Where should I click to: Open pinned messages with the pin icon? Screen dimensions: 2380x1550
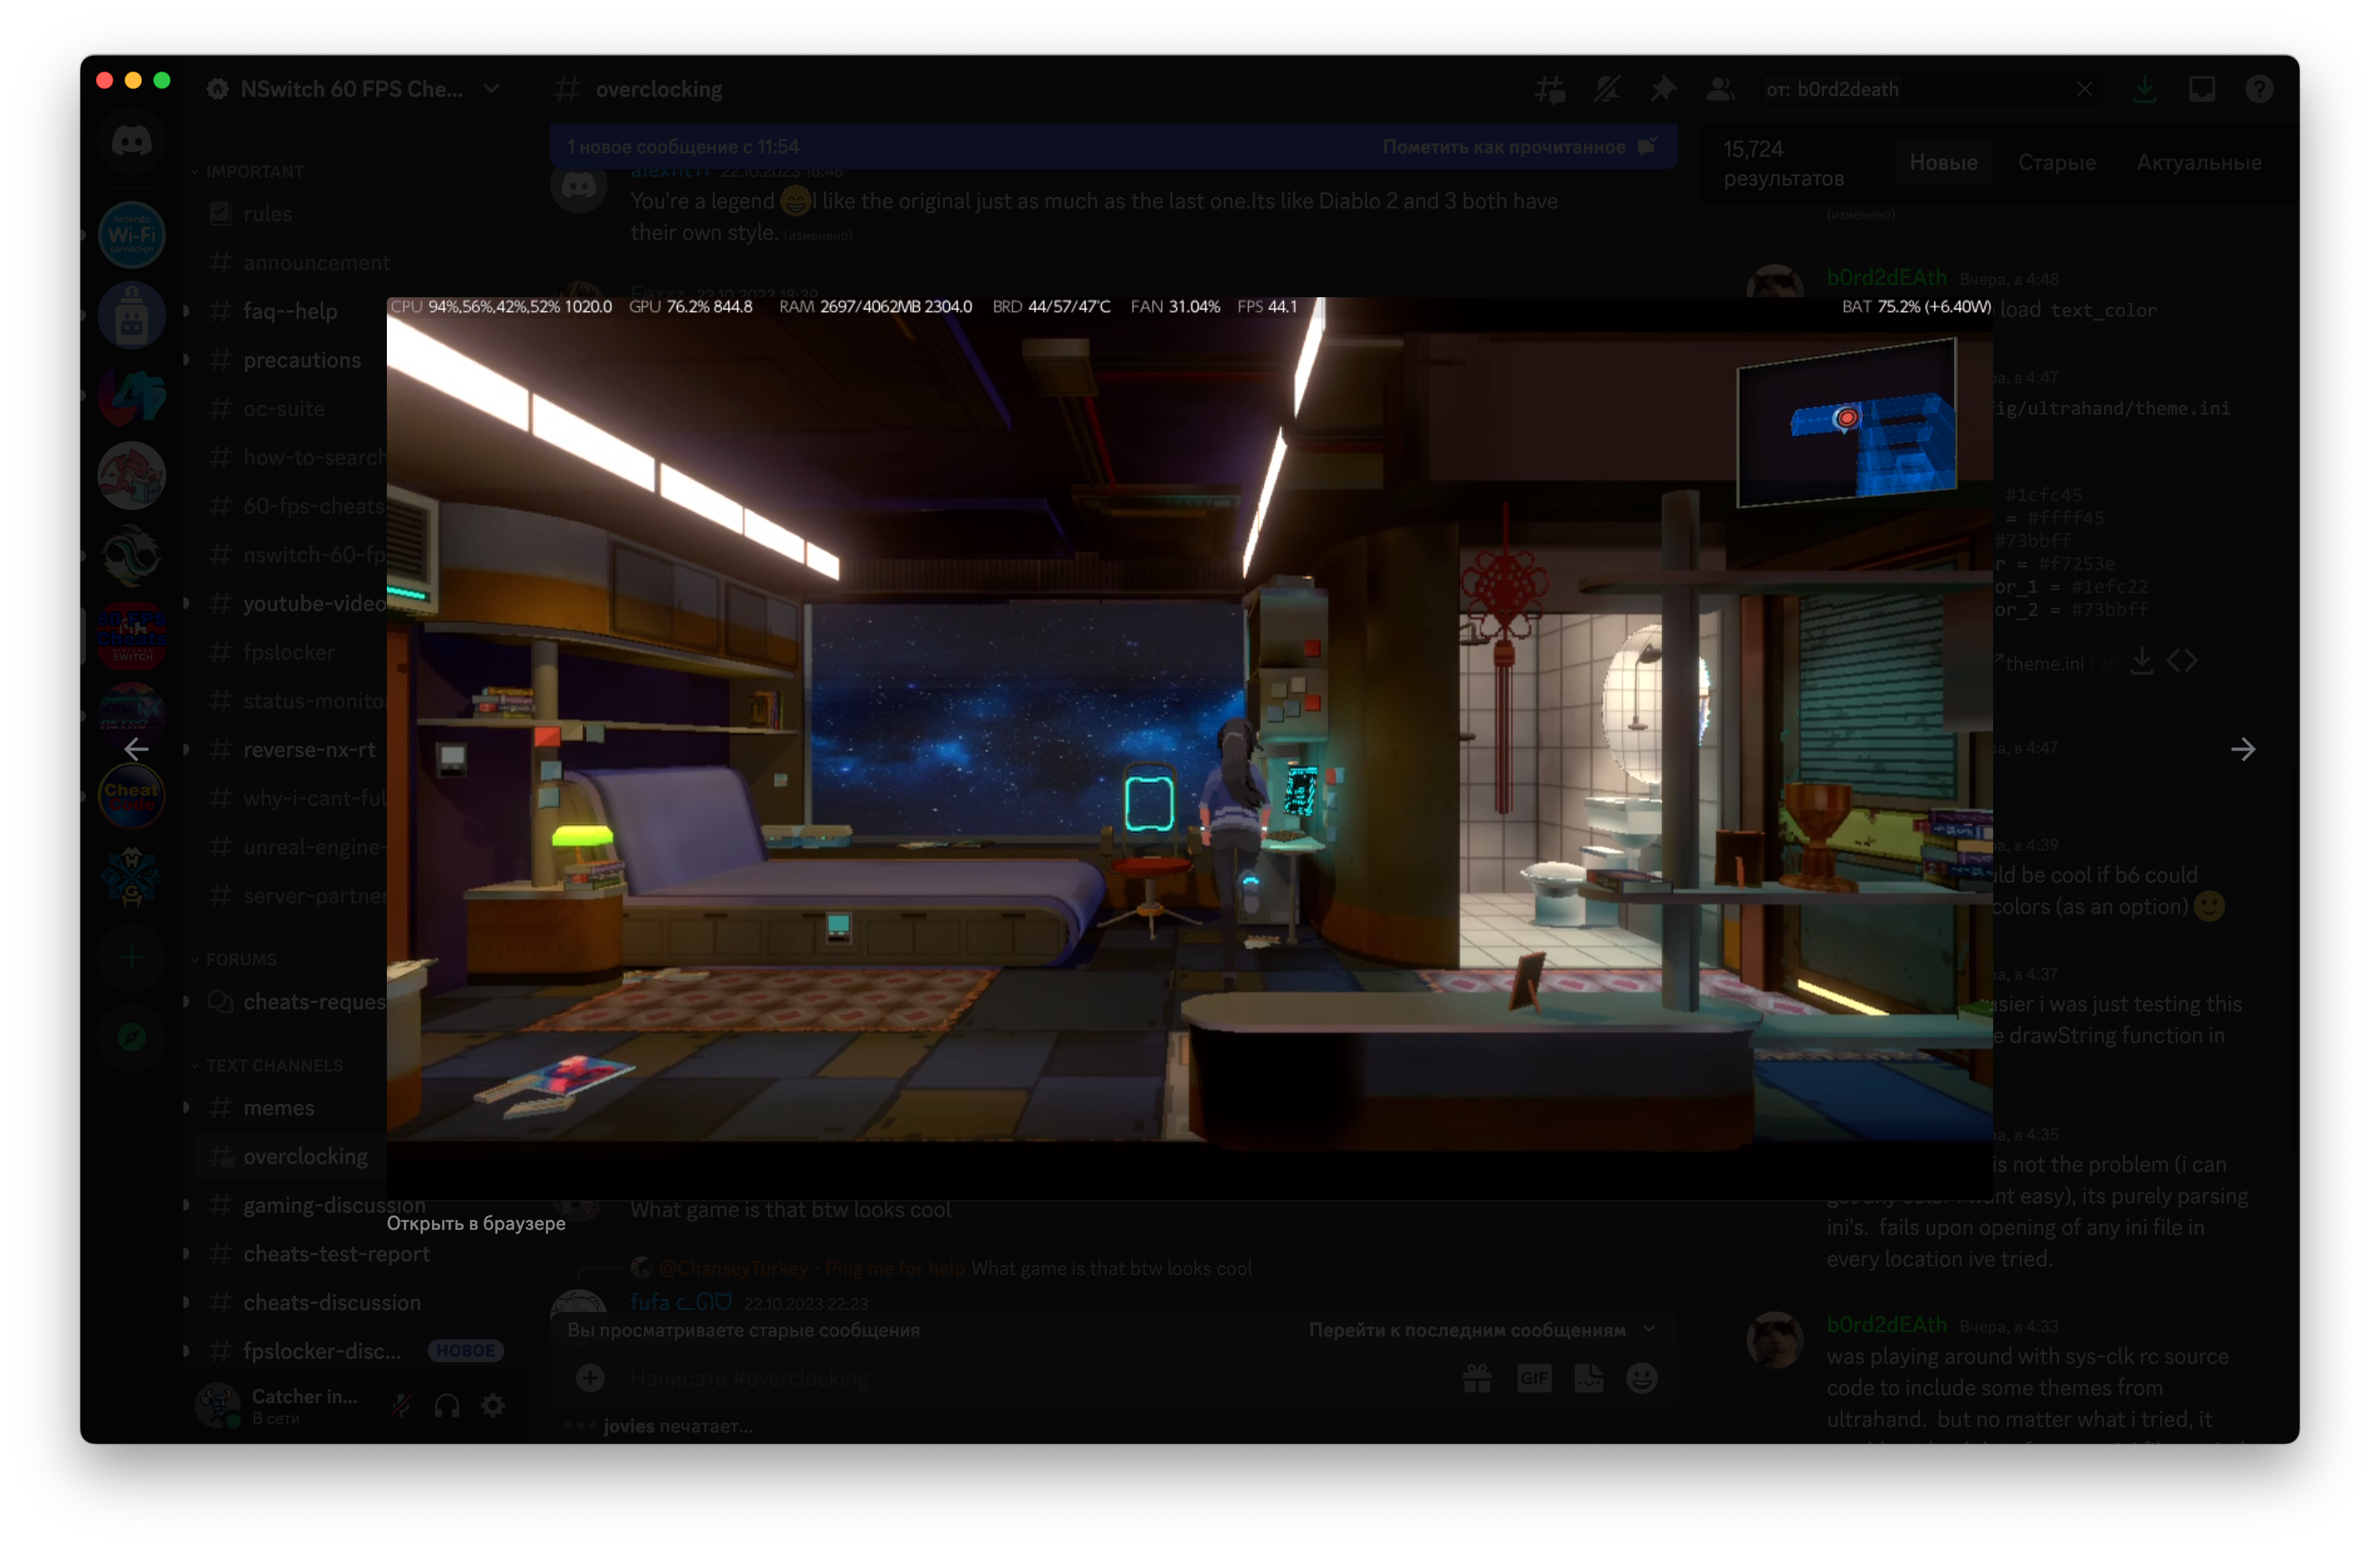(1662, 89)
